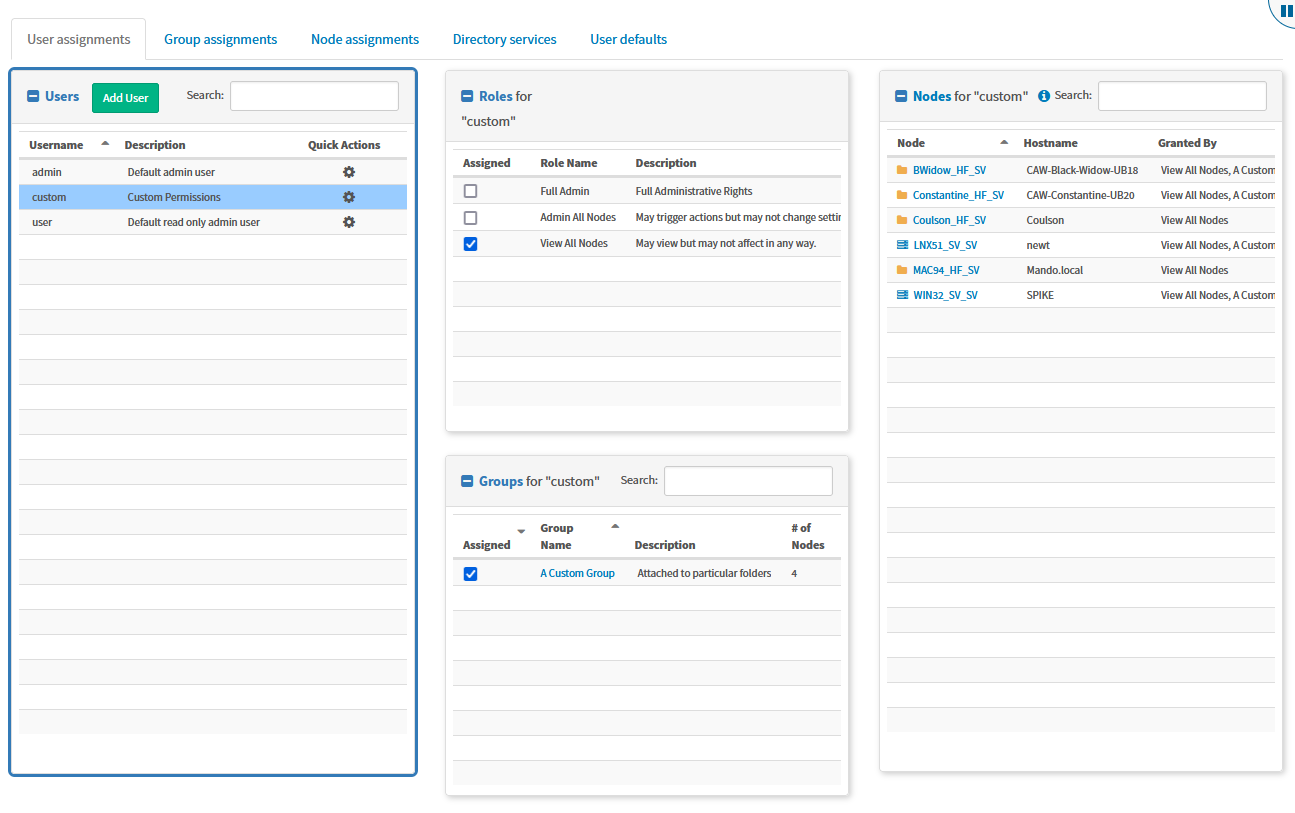Collapse the Nodes panel

(900, 95)
